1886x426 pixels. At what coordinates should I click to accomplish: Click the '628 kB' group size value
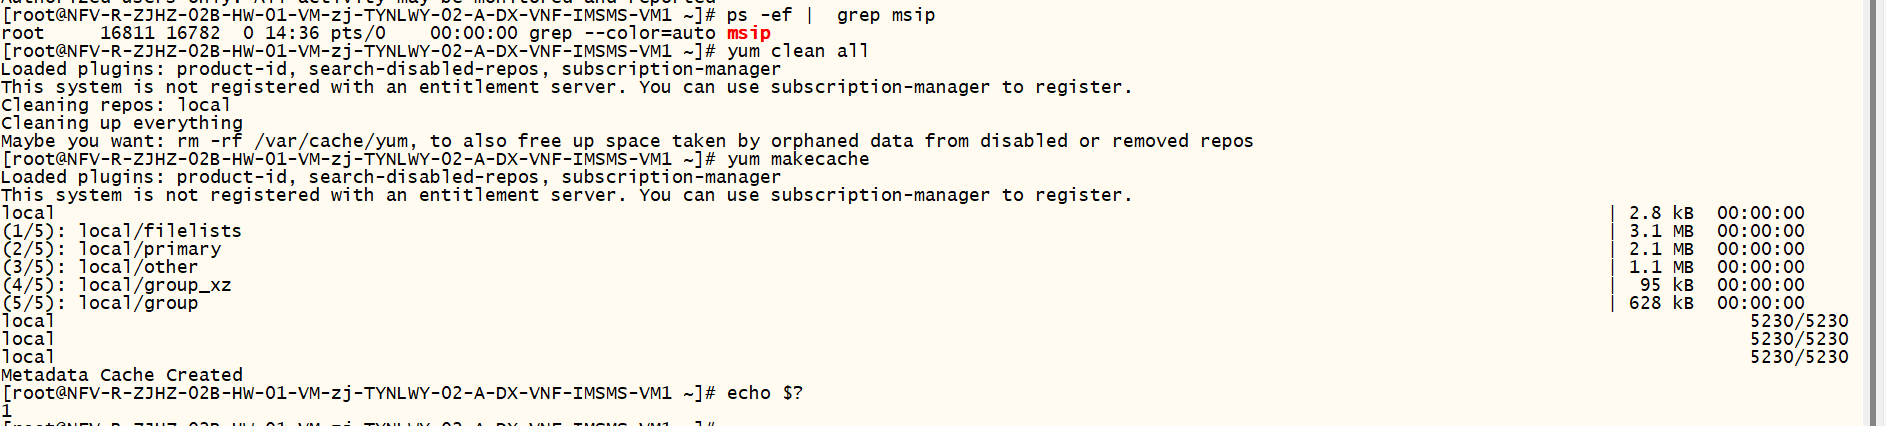(1661, 303)
